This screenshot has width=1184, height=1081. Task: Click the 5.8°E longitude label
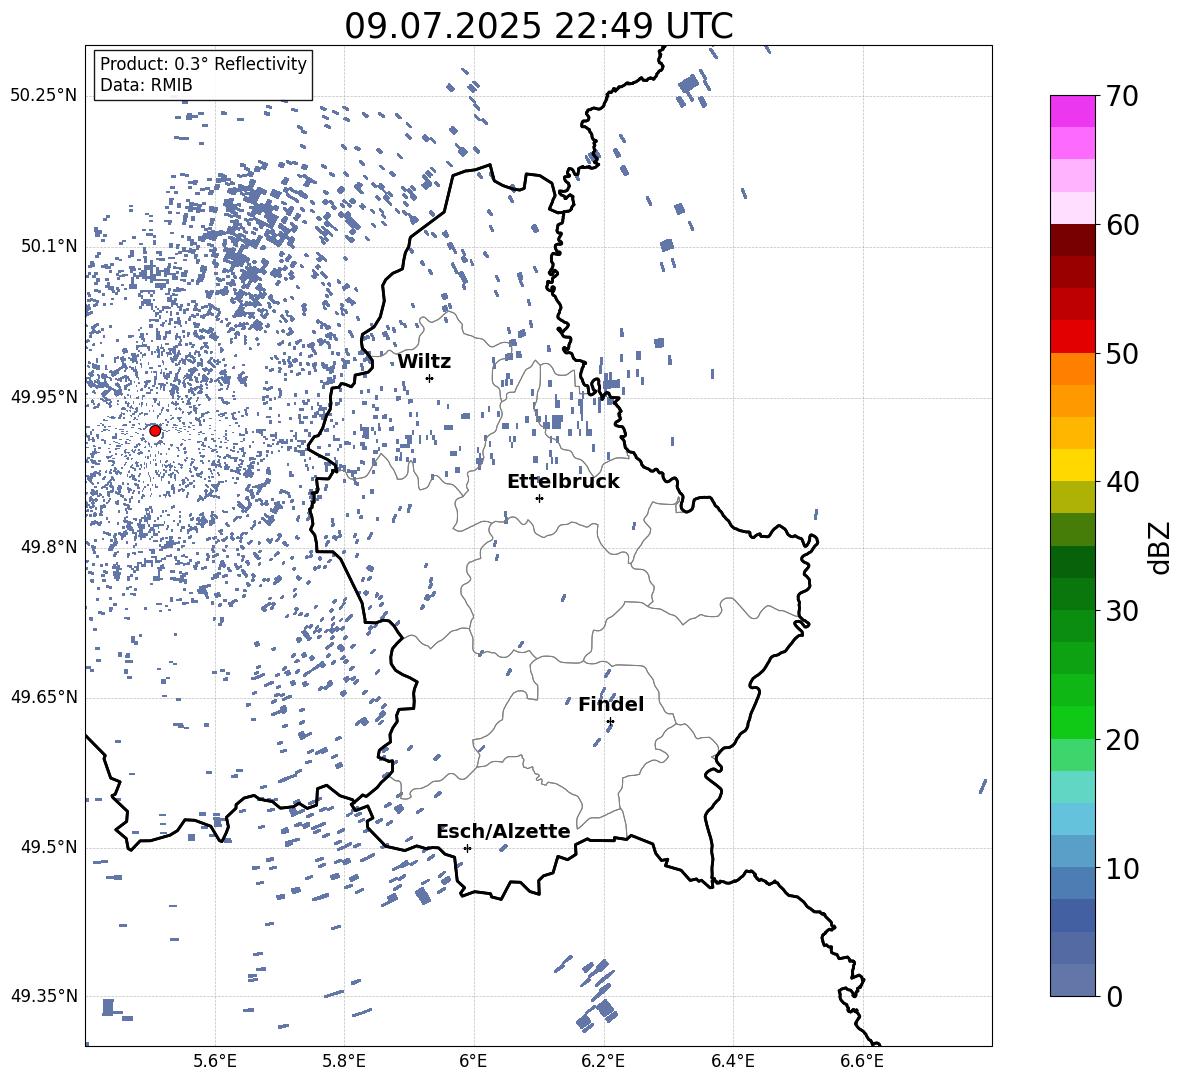pyautogui.click(x=344, y=1061)
